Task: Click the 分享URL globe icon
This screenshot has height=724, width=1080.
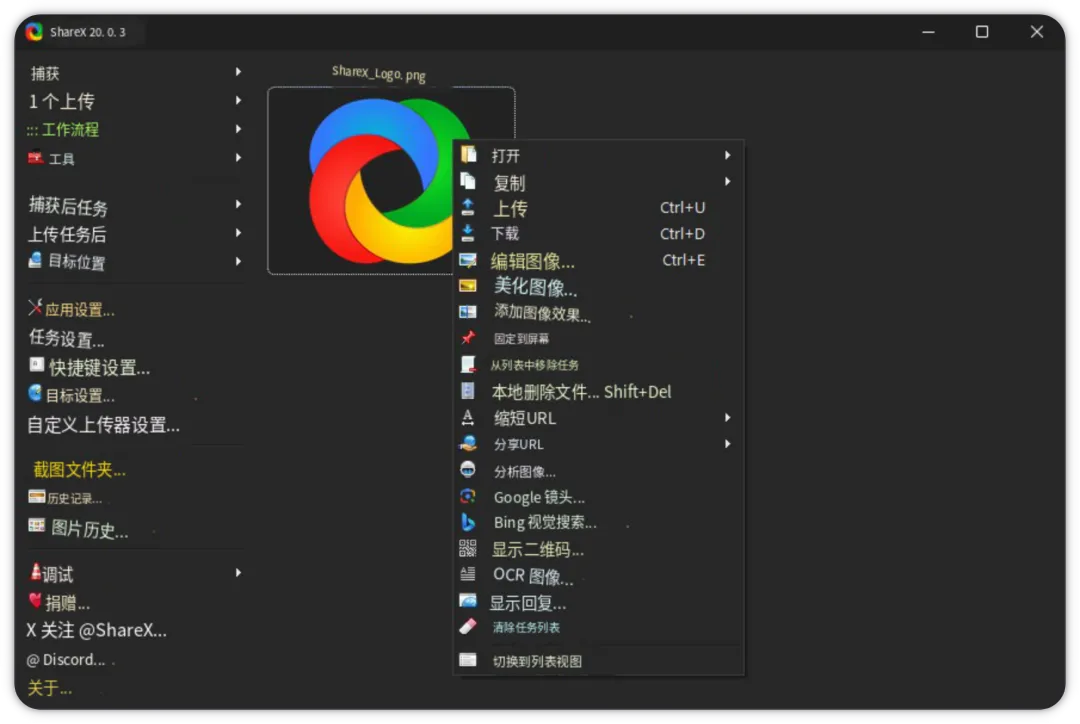Action: point(468,444)
